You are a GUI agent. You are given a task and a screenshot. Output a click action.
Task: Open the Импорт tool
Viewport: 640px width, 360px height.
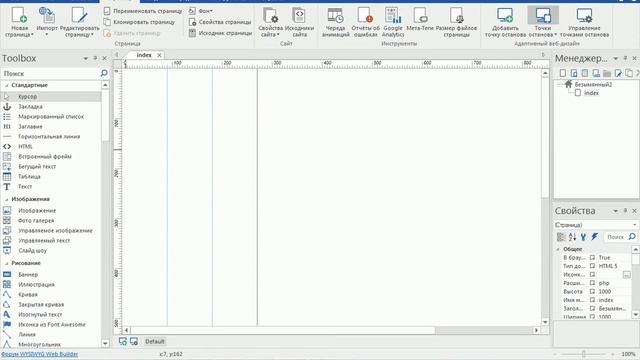click(x=47, y=22)
